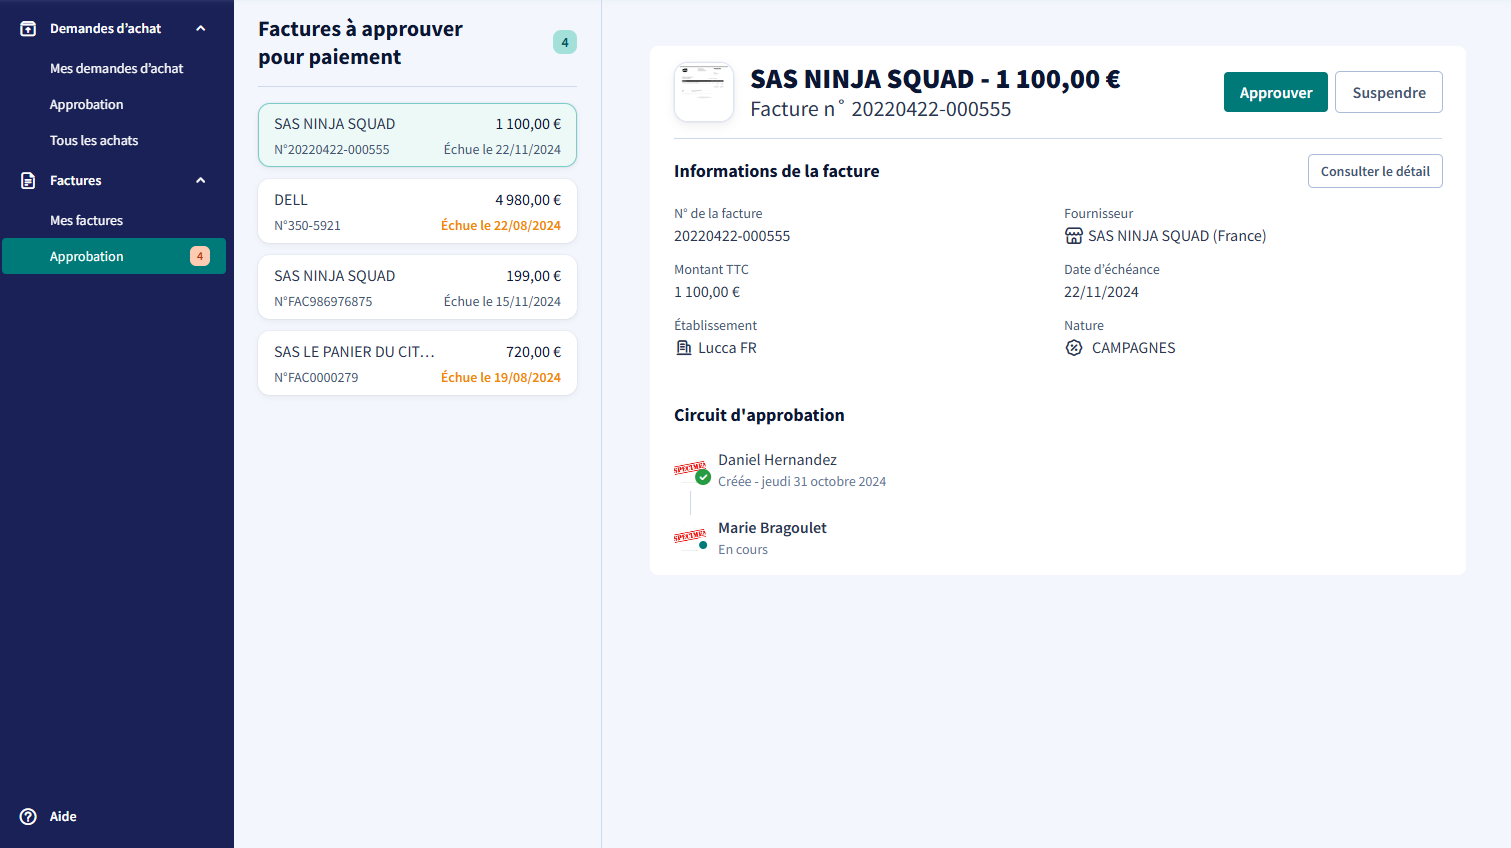
Task: Open Mes factures
Action: click(86, 221)
